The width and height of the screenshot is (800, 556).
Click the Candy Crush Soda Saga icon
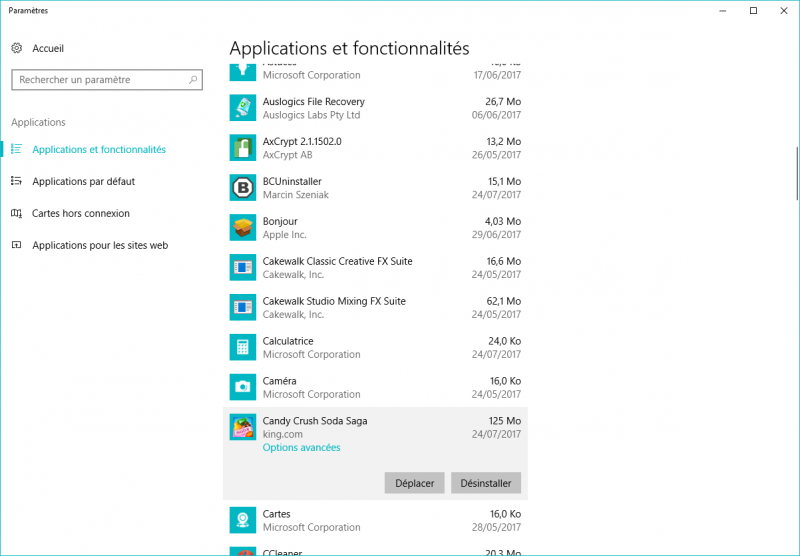point(243,427)
